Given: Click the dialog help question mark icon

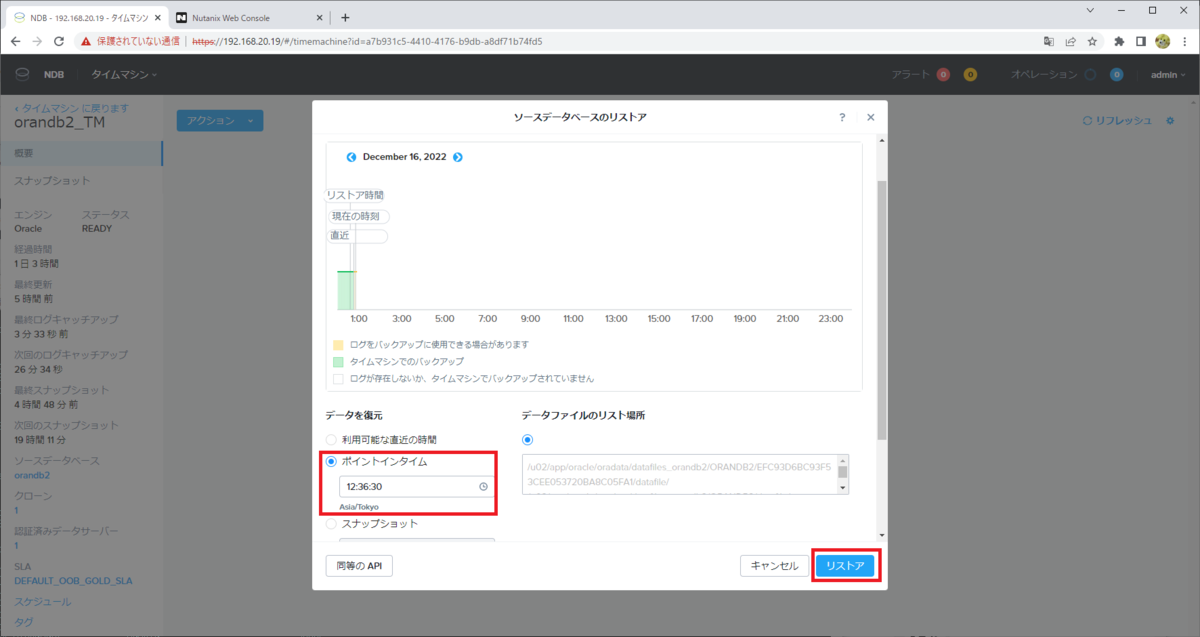Looking at the screenshot, I should 842,116.
